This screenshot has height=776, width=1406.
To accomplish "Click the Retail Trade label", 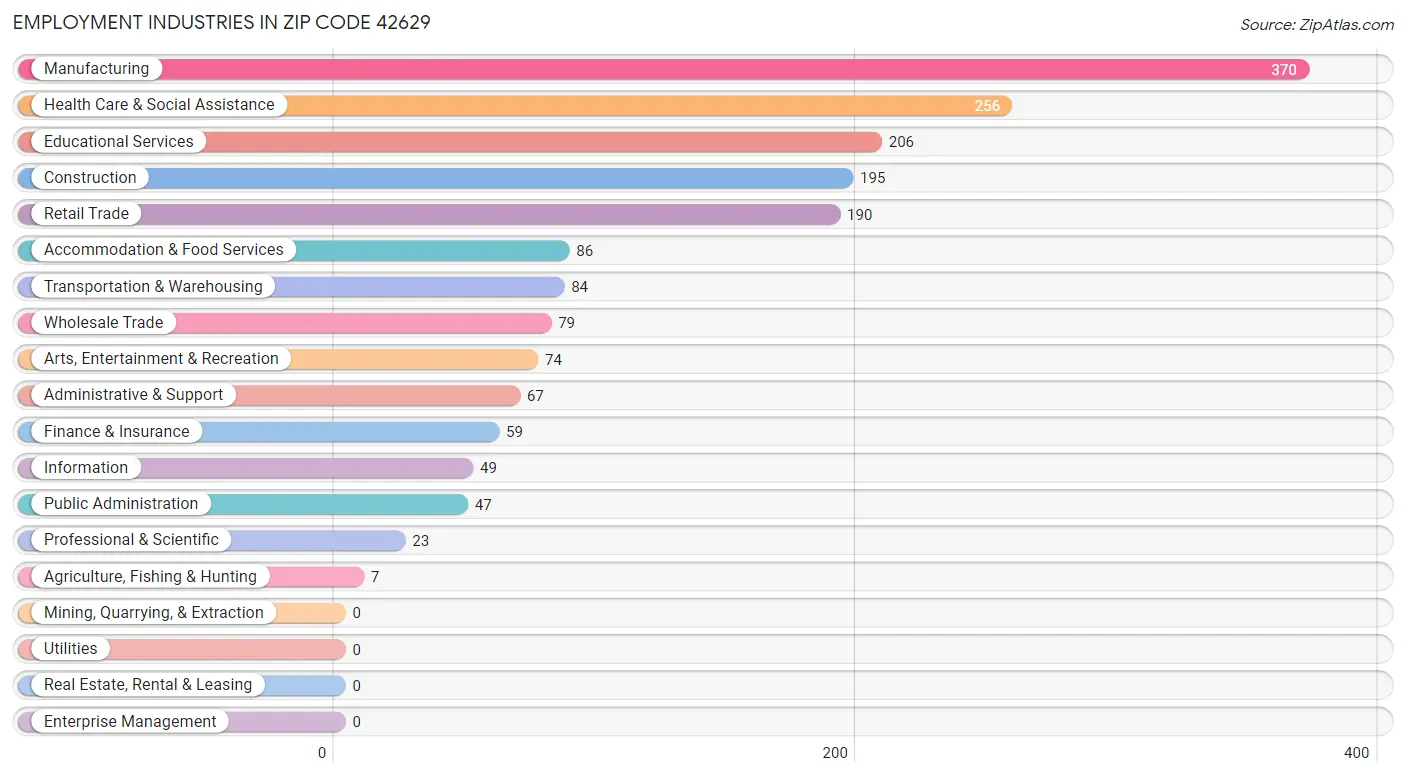I will coord(86,214).
